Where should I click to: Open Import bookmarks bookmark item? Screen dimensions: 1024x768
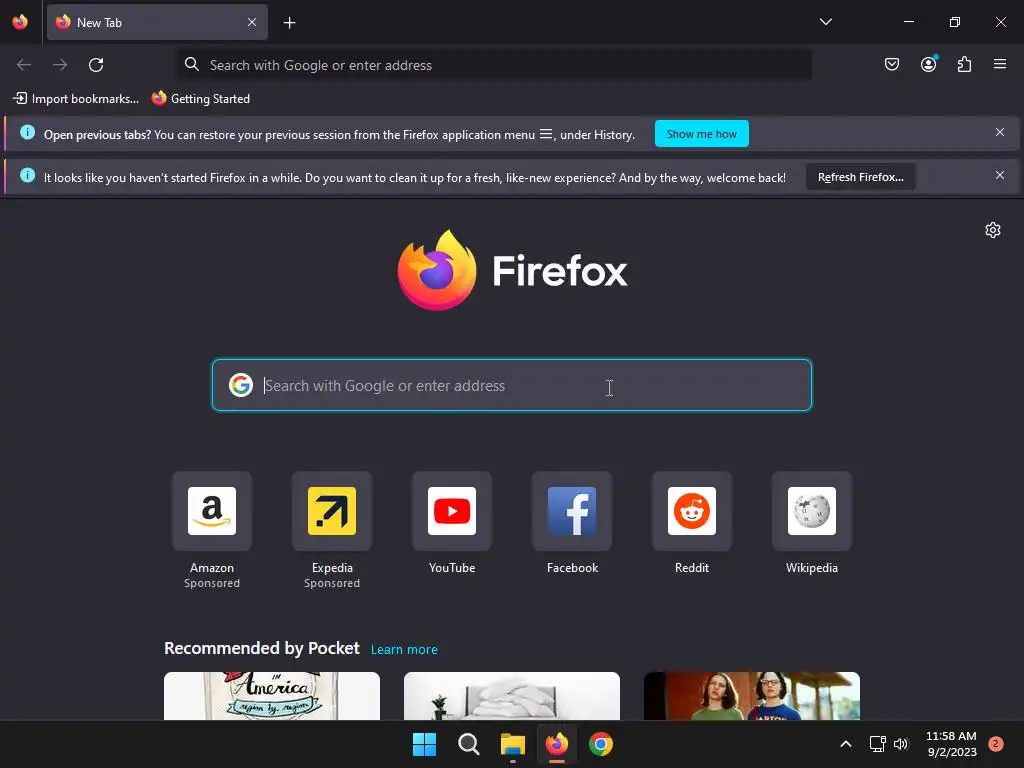[76, 99]
